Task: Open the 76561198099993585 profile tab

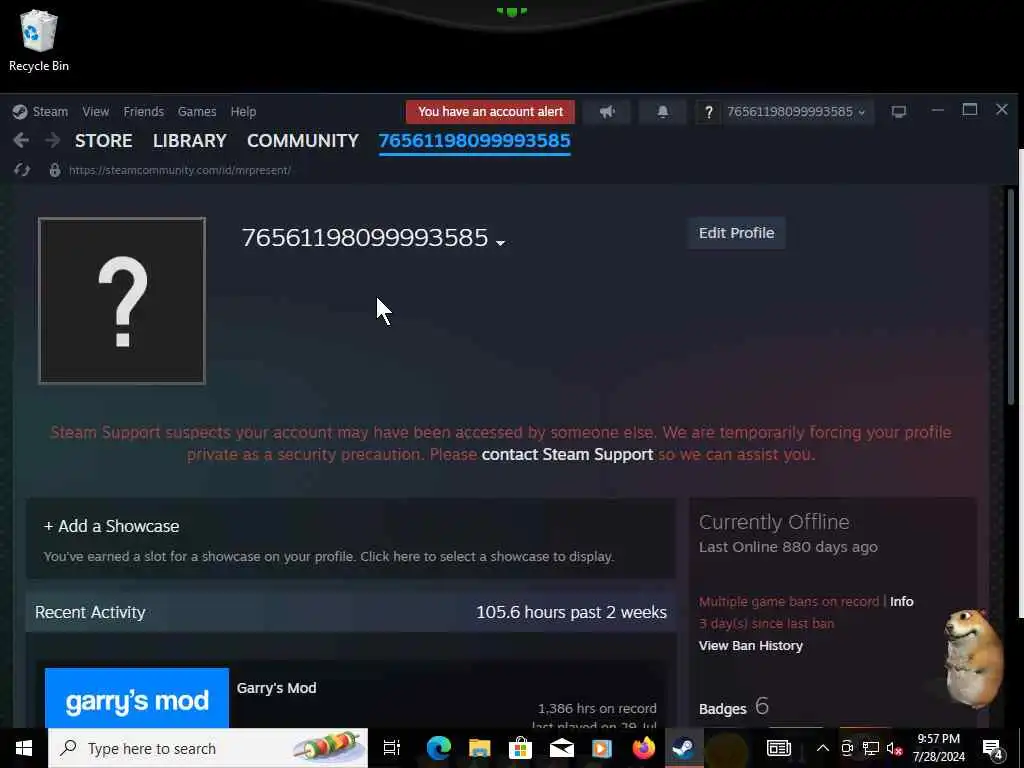Action: [x=474, y=140]
